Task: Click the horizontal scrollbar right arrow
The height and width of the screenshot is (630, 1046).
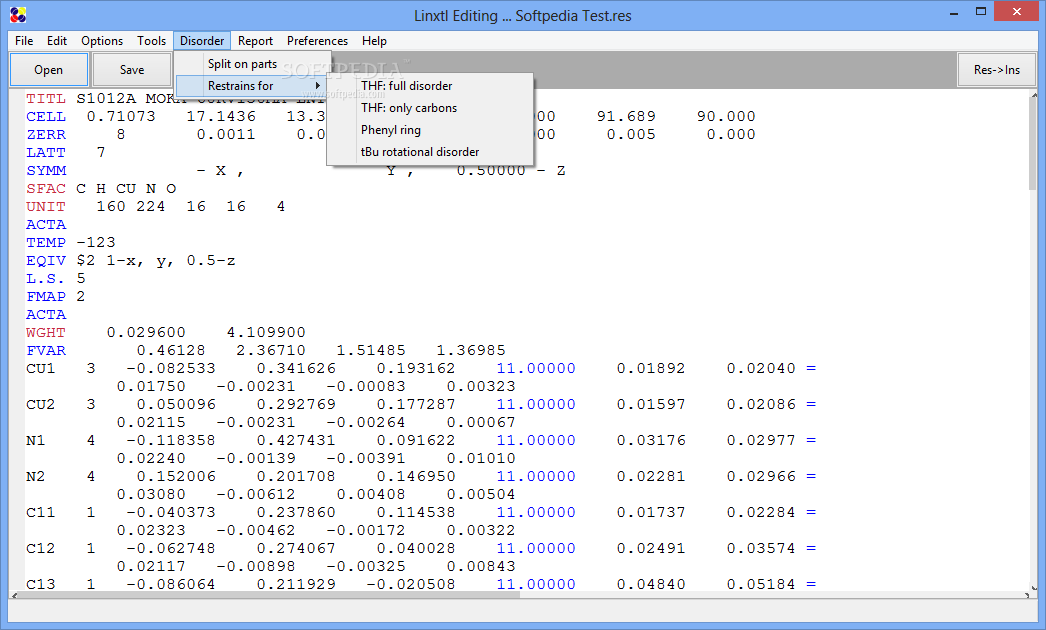Action: (1026, 595)
